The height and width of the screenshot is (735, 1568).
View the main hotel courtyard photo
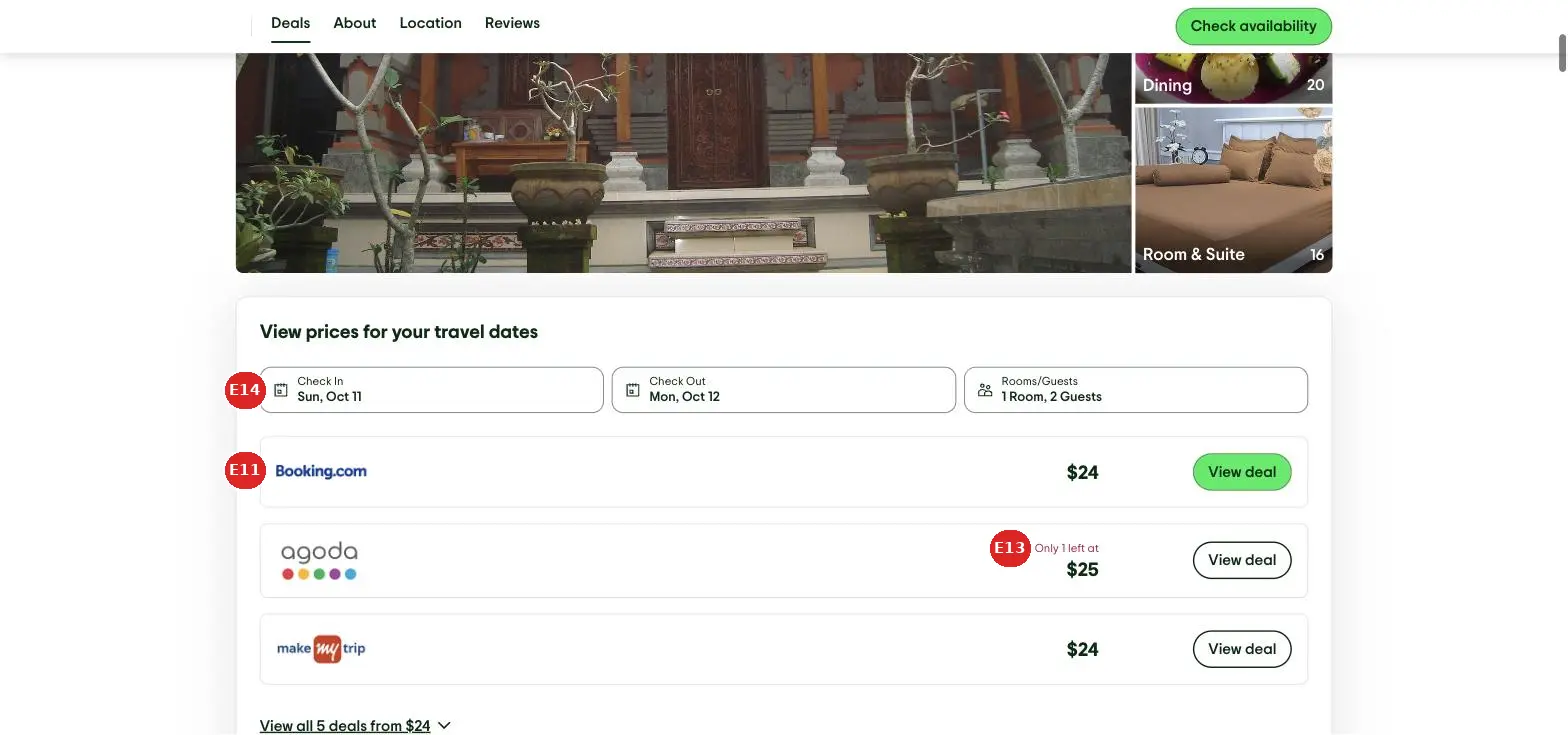coord(683,163)
